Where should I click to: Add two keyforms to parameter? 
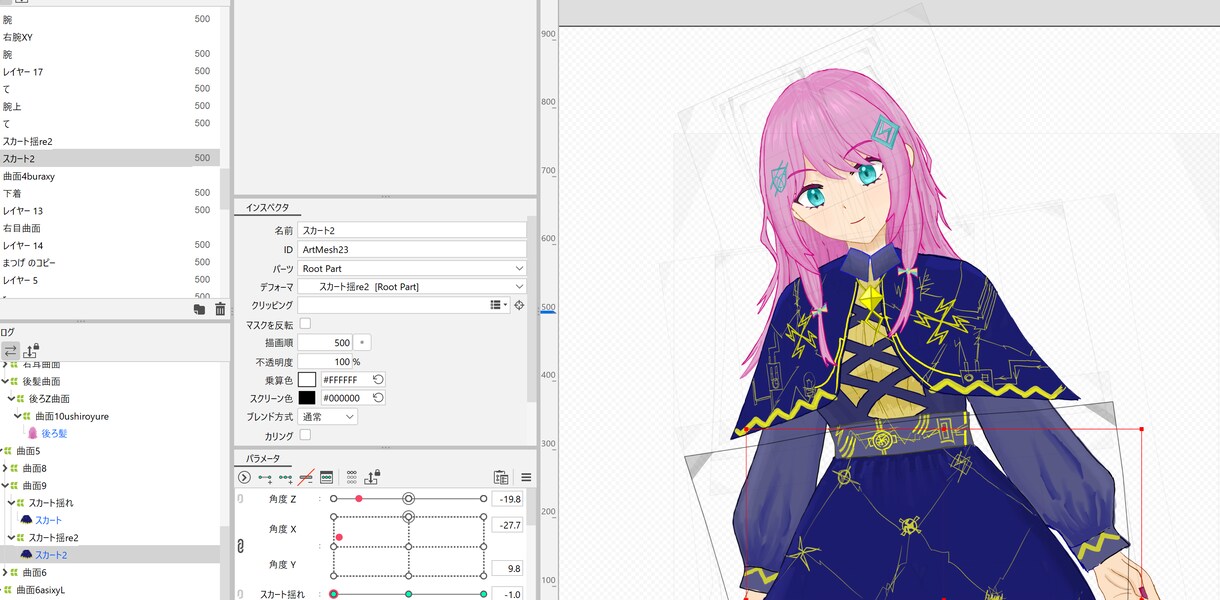click(x=265, y=477)
